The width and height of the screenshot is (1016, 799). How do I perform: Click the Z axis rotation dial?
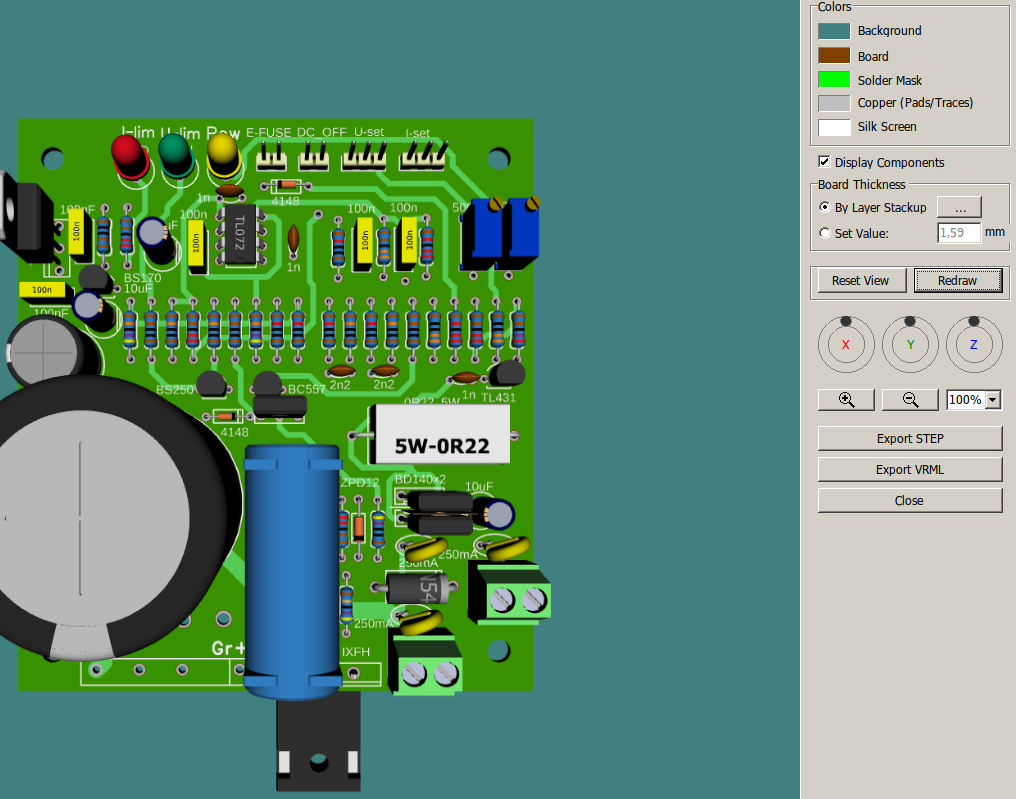pyautogui.click(x=974, y=344)
